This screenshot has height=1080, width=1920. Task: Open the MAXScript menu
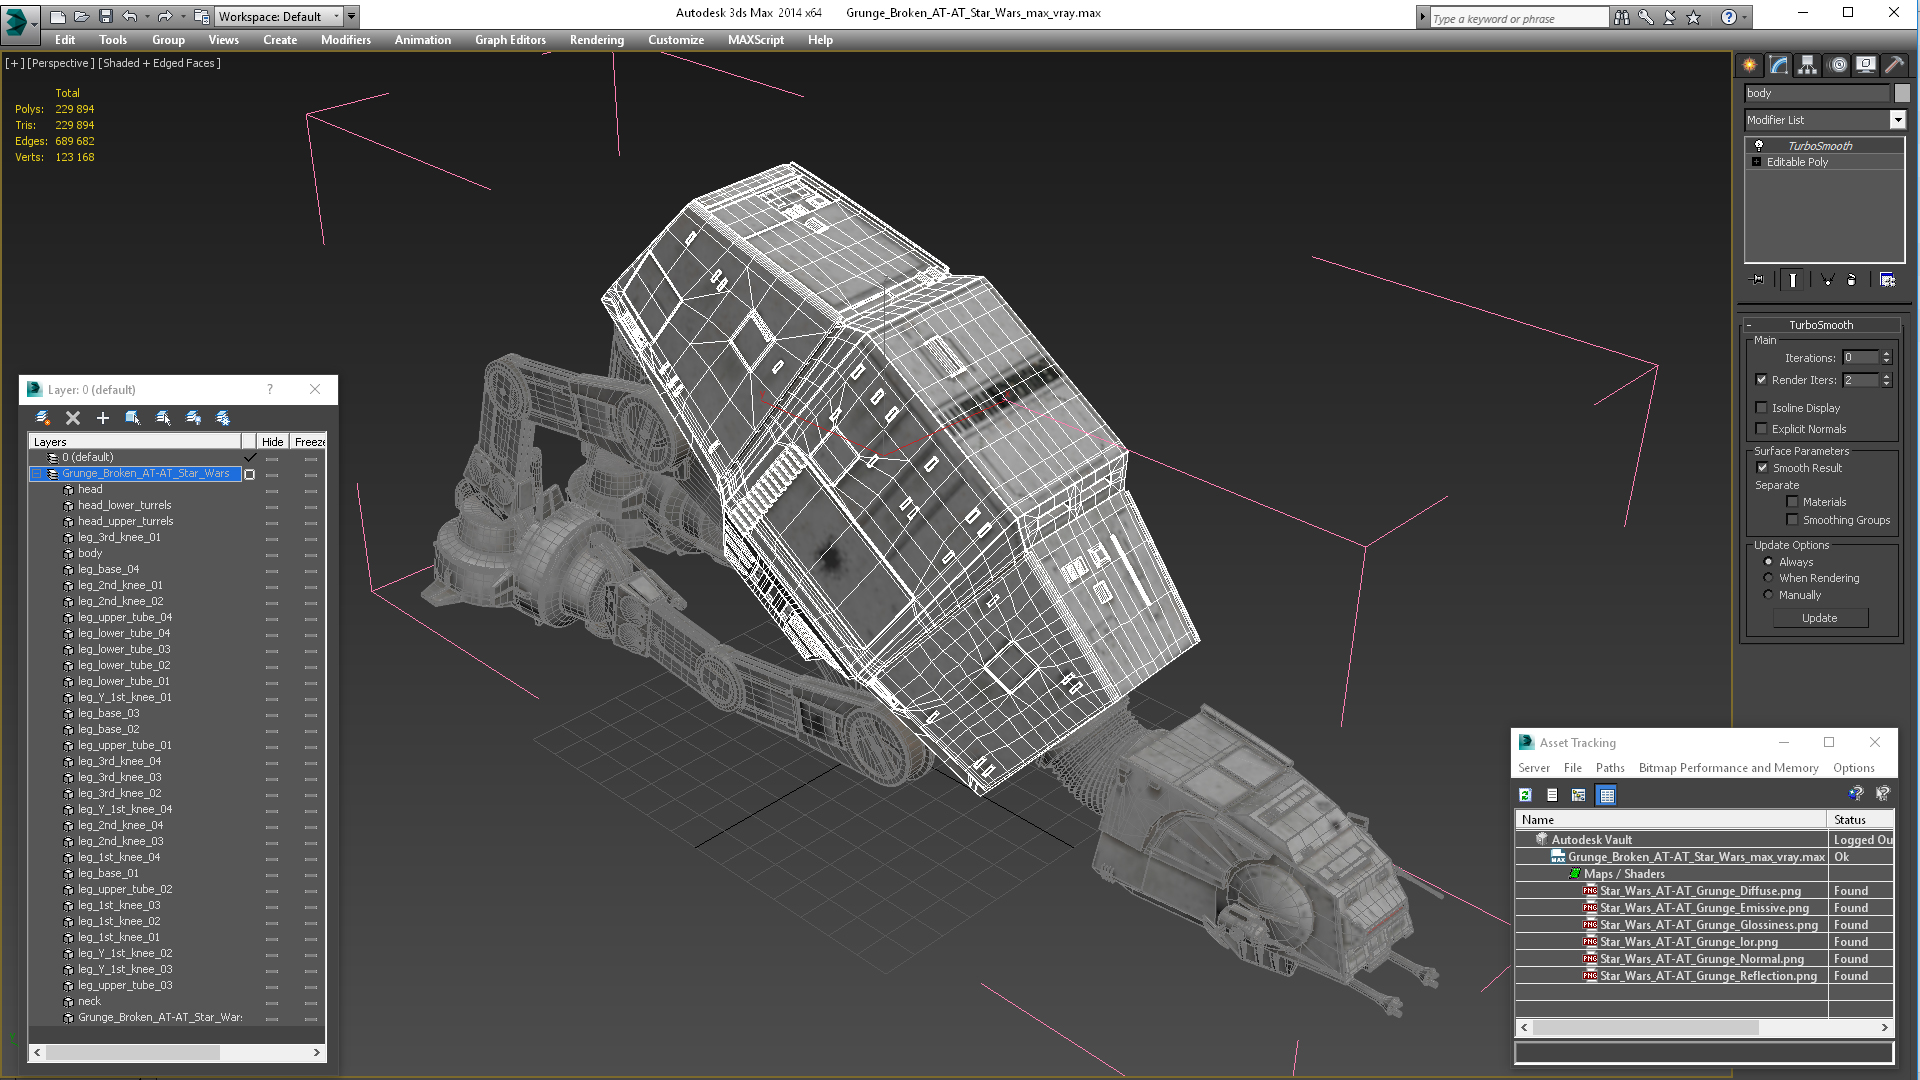[x=756, y=40]
